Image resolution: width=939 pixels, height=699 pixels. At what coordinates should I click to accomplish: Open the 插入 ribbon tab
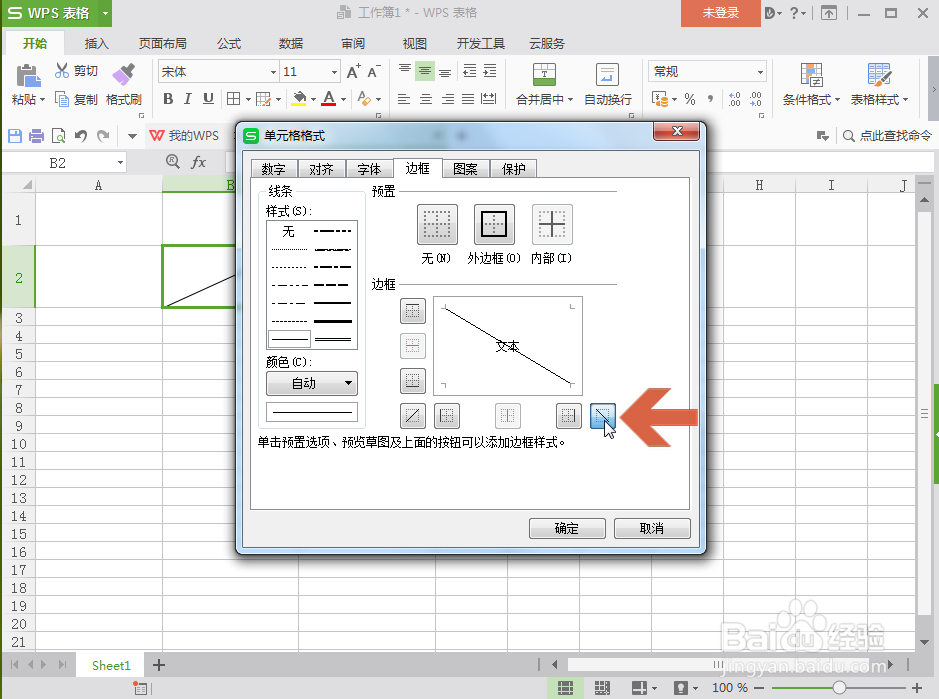[x=96, y=43]
